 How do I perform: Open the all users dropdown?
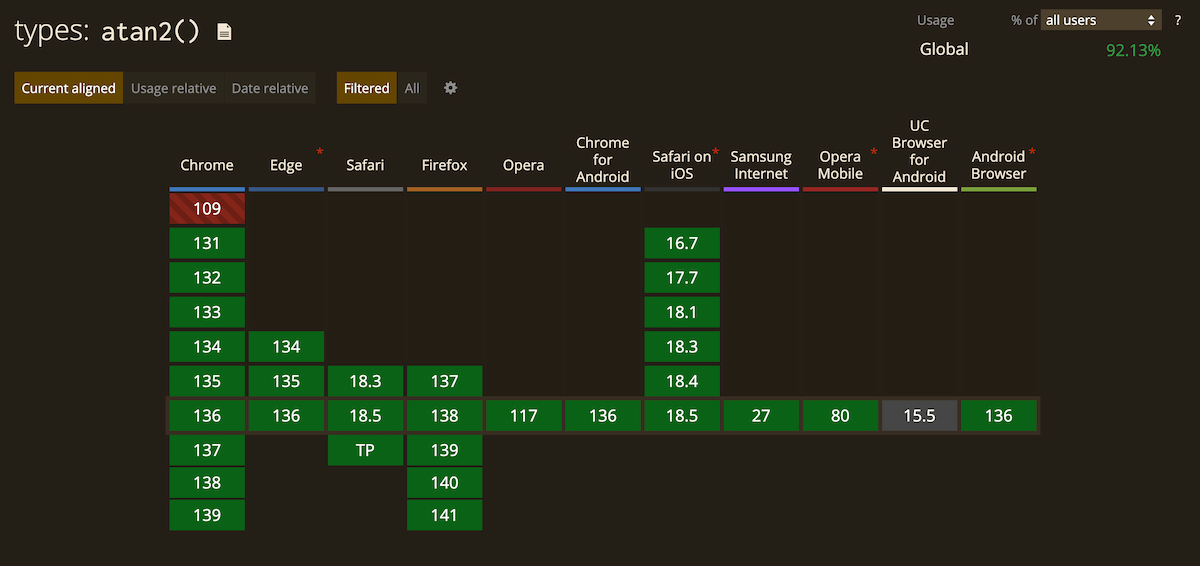coord(1099,20)
